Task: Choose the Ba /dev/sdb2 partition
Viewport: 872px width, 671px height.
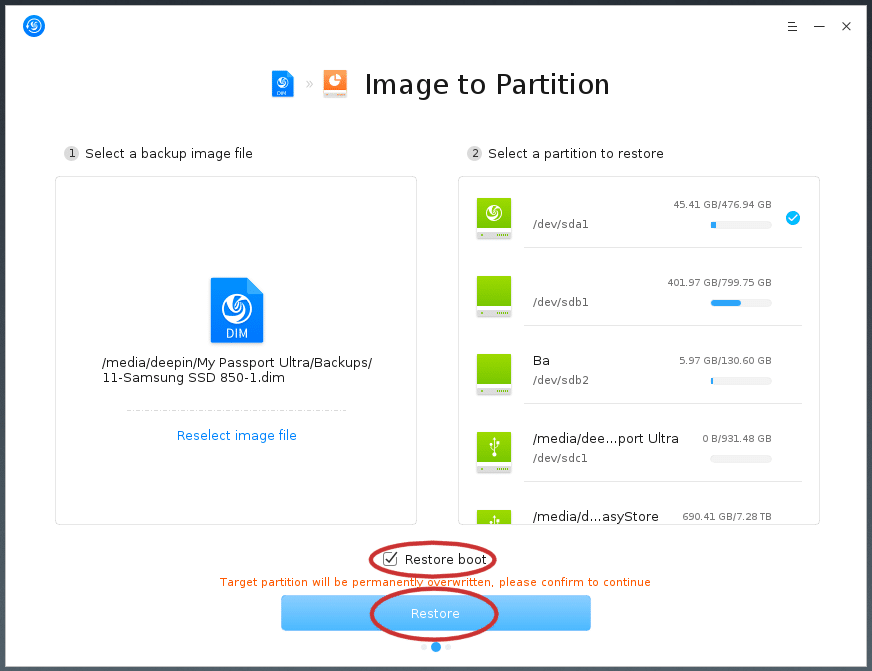Action: [x=638, y=371]
